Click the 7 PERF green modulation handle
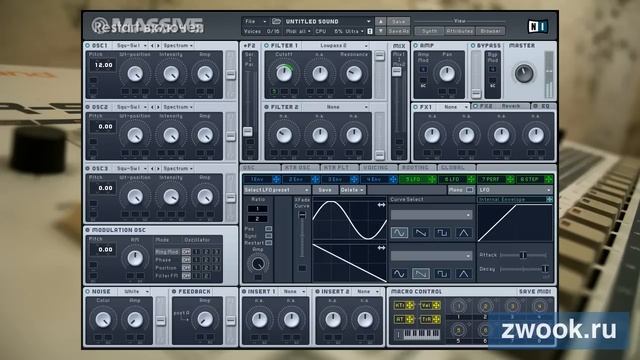640x360 pixels. [x=510, y=179]
